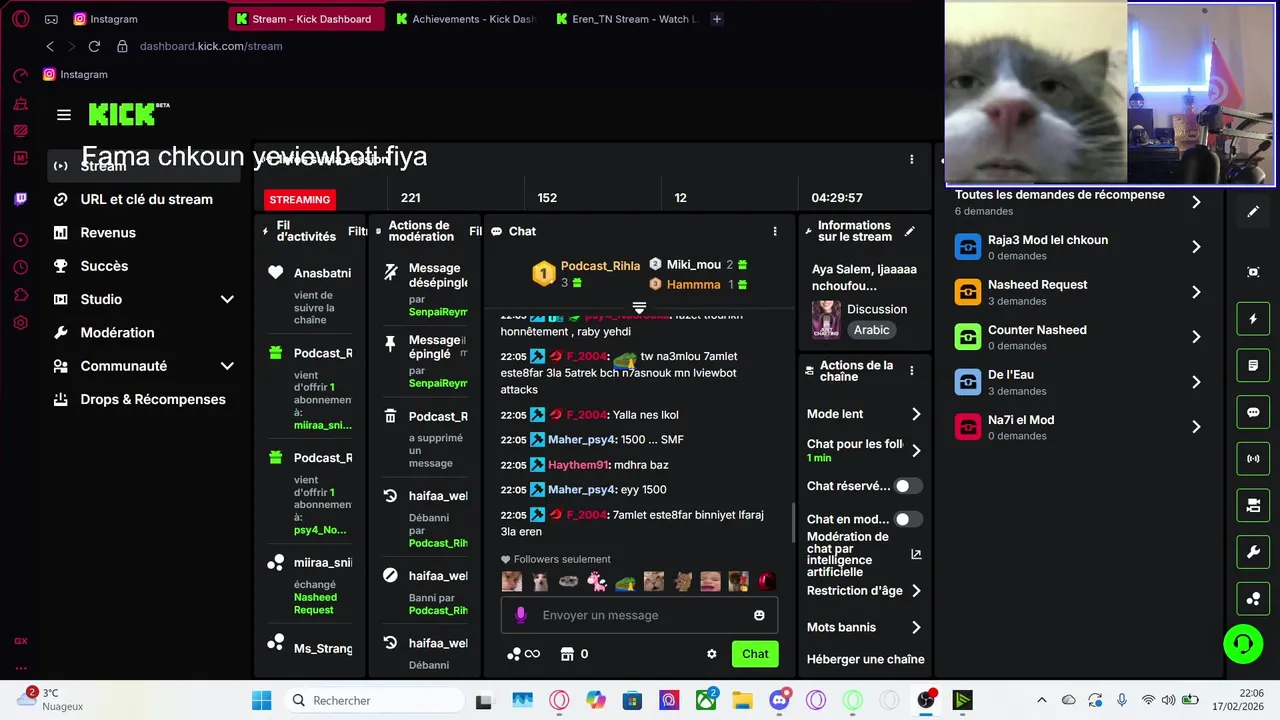Click the video camera icon in right sidebar

click(1253, 506)
